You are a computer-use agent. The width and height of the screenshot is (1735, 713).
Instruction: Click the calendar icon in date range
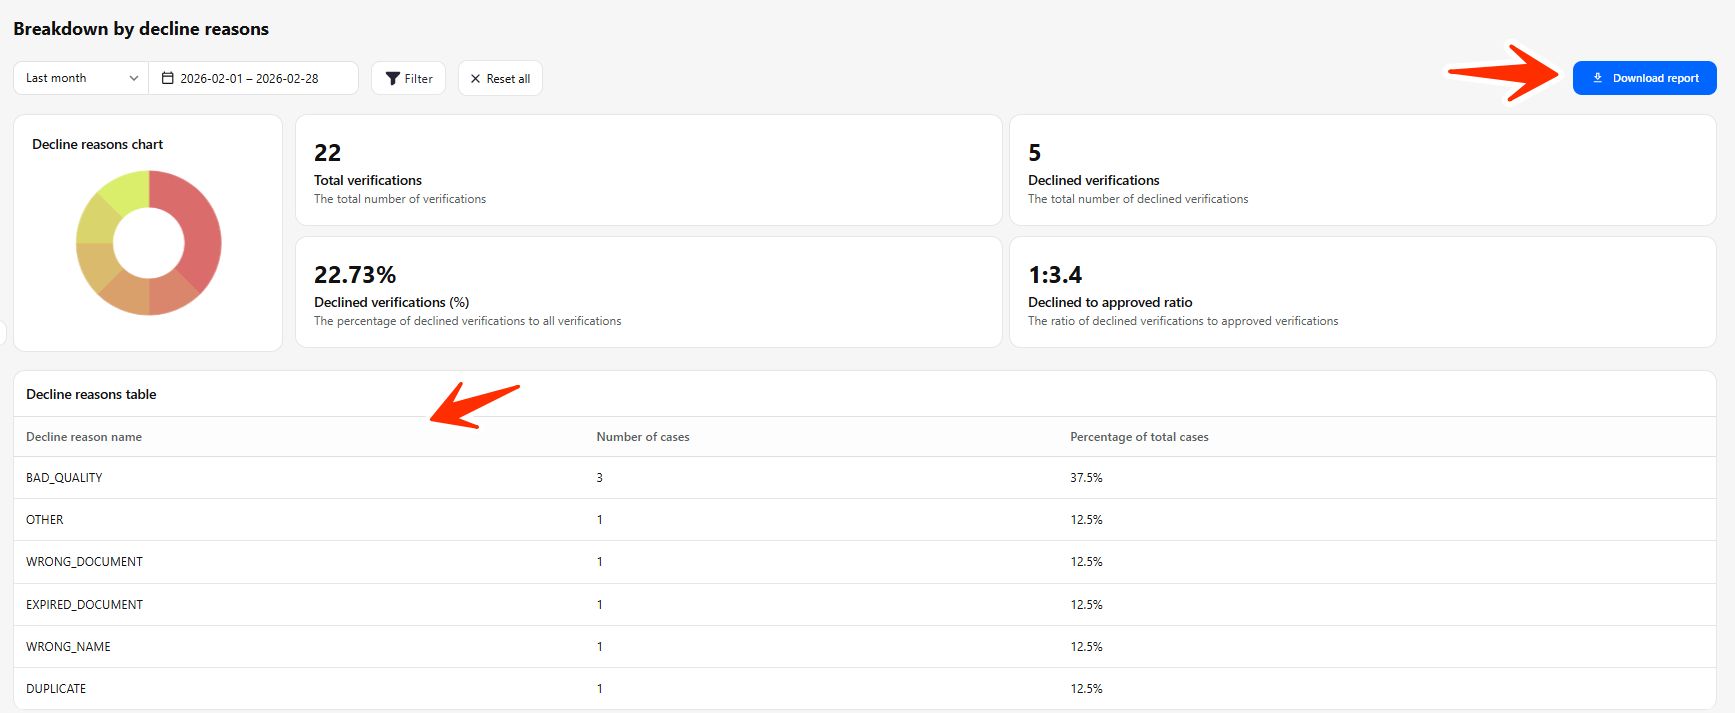point(168,78)
